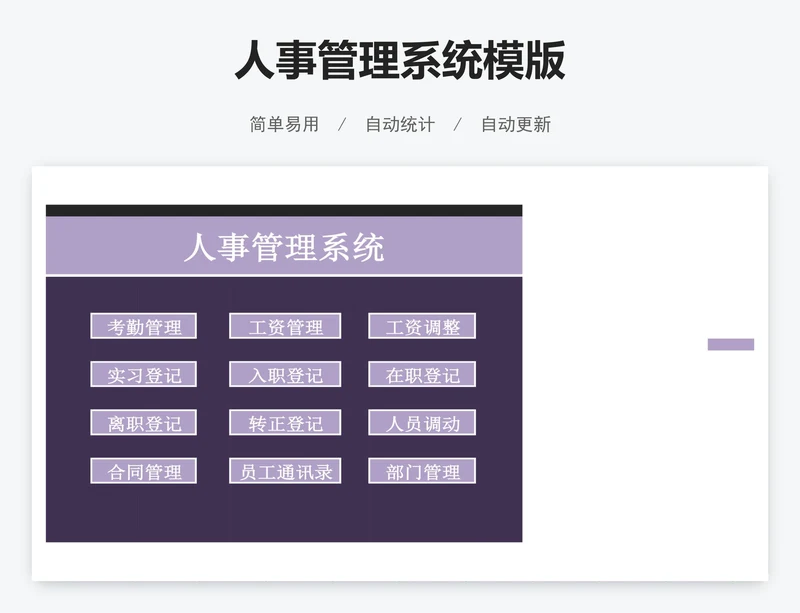This screenshot has height=613, width=800.
Task: Go to 部门管理 module
Action: [x=422, y=471]
